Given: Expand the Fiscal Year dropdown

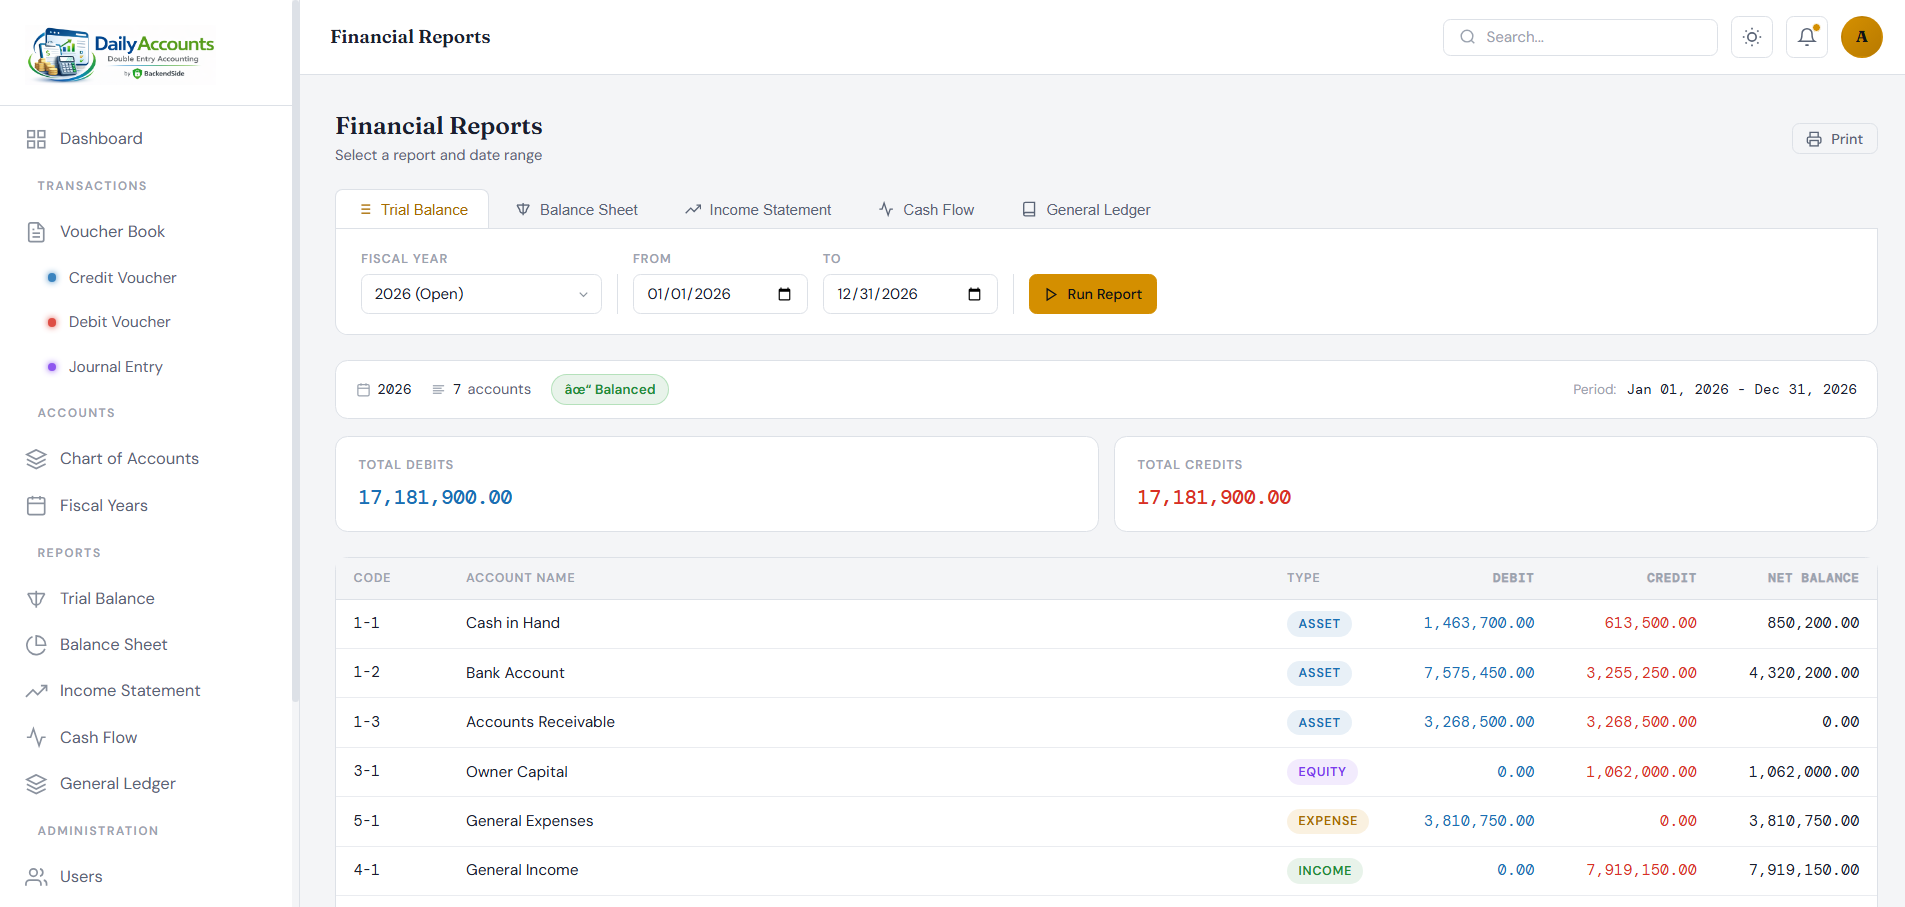Looking at the screenshot, I should click(481, 294).
